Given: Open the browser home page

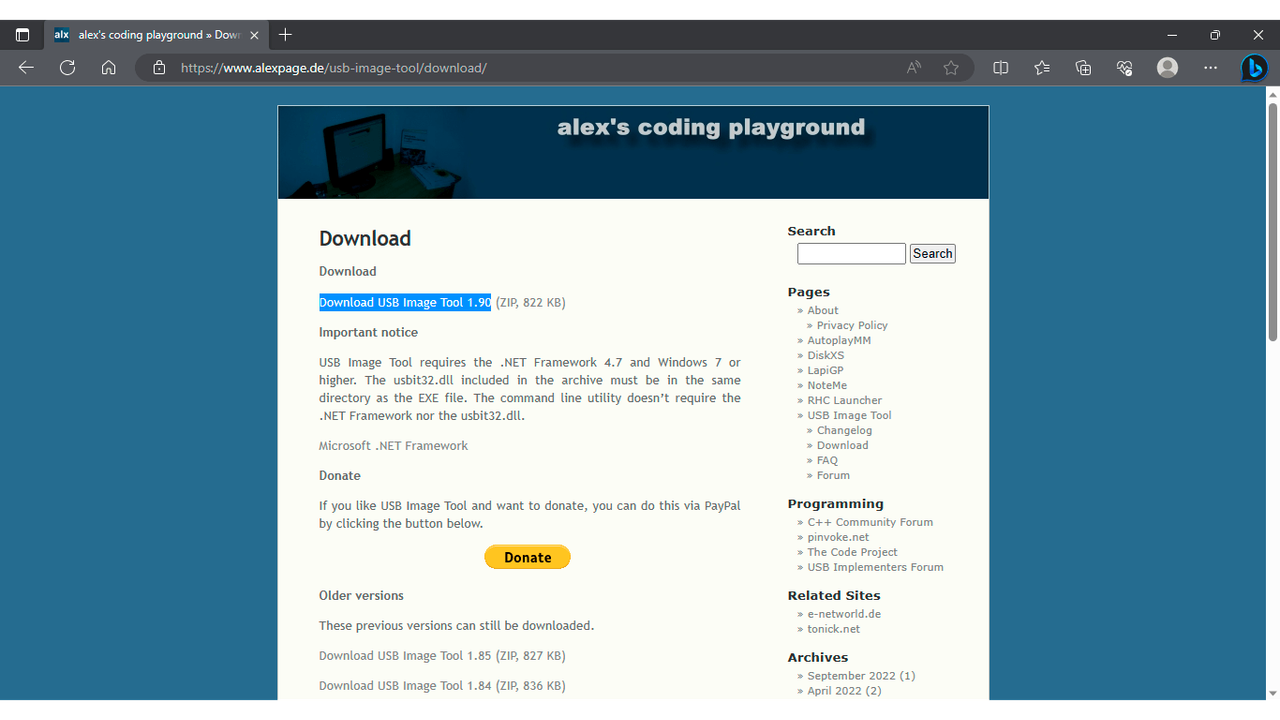Looking at the screenshot, I should (109, 68).
